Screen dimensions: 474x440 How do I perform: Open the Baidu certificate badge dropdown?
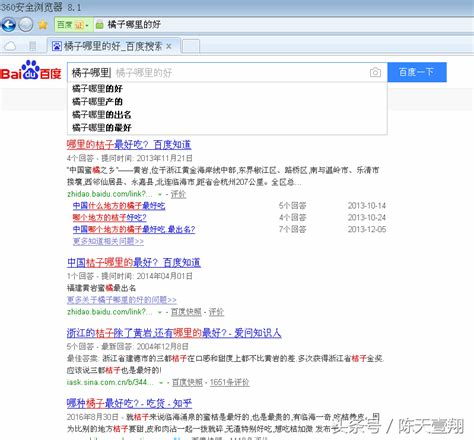74,25
